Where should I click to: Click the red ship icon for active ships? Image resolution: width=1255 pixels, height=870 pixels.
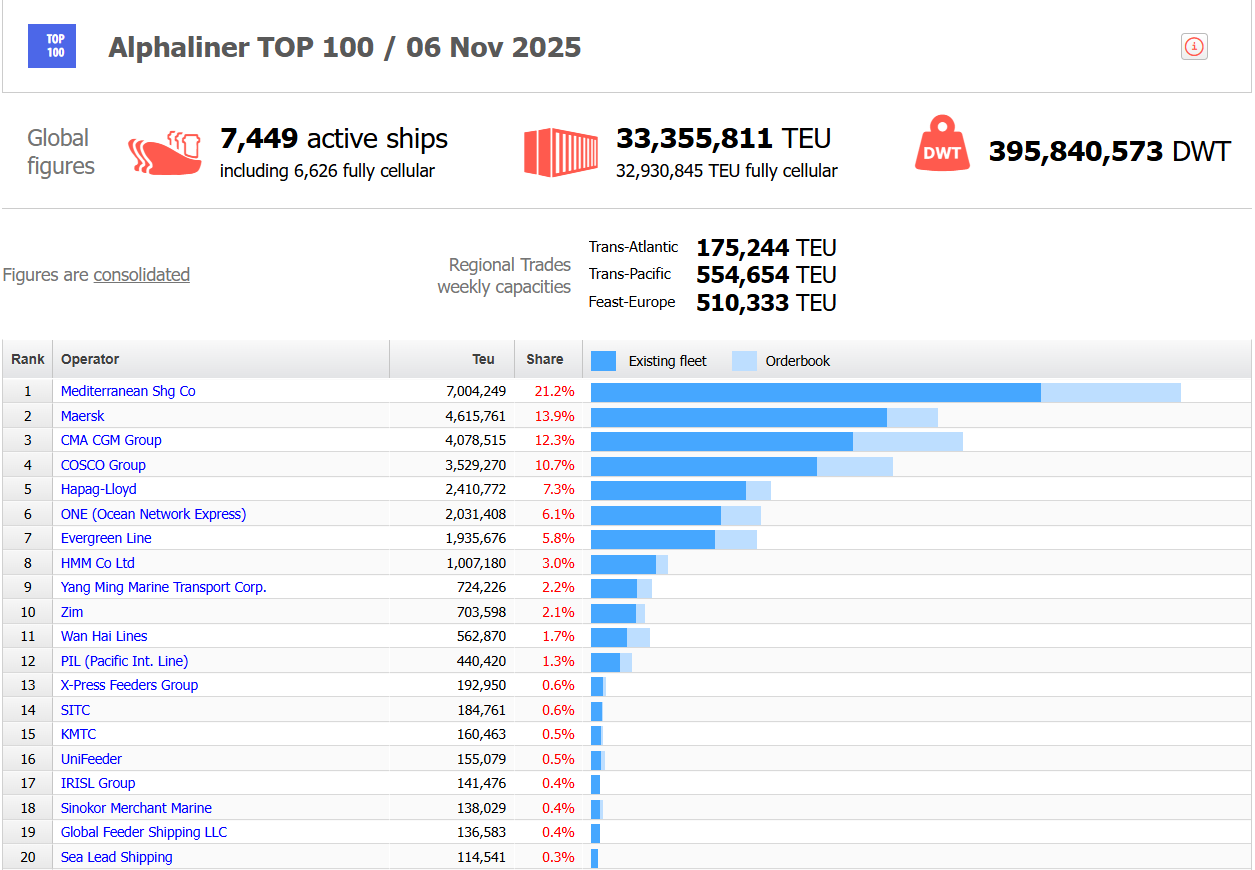point(165,151)
